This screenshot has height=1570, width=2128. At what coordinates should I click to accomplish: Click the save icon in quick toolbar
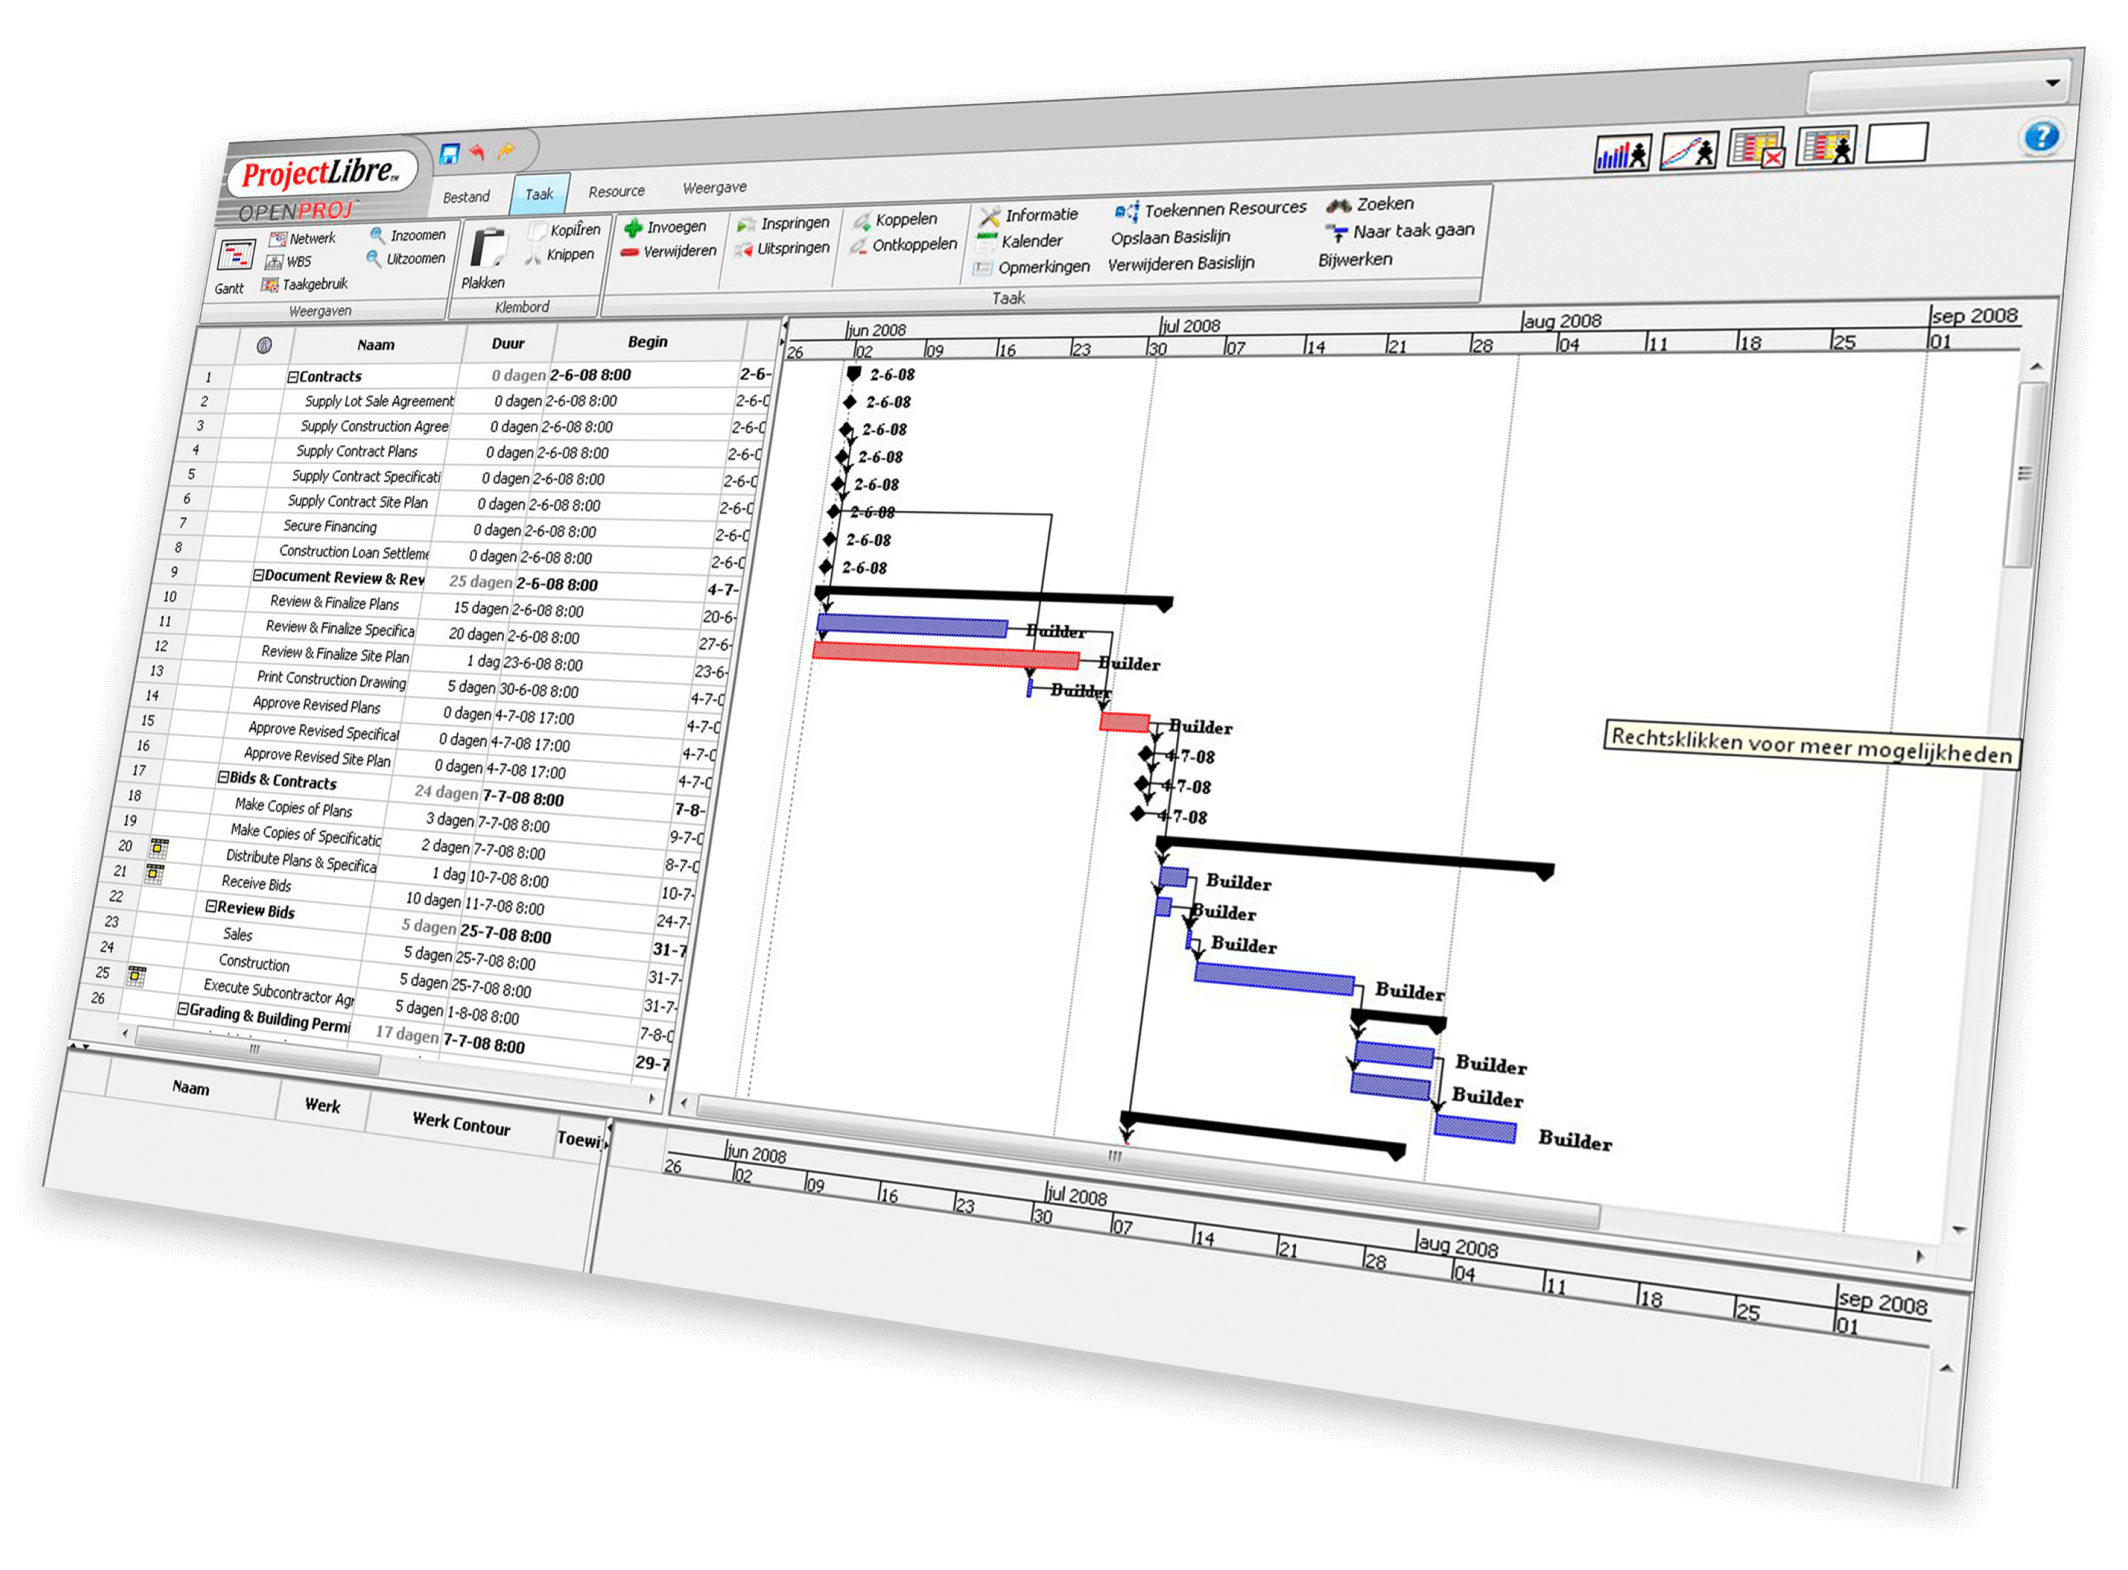point(449,153)
